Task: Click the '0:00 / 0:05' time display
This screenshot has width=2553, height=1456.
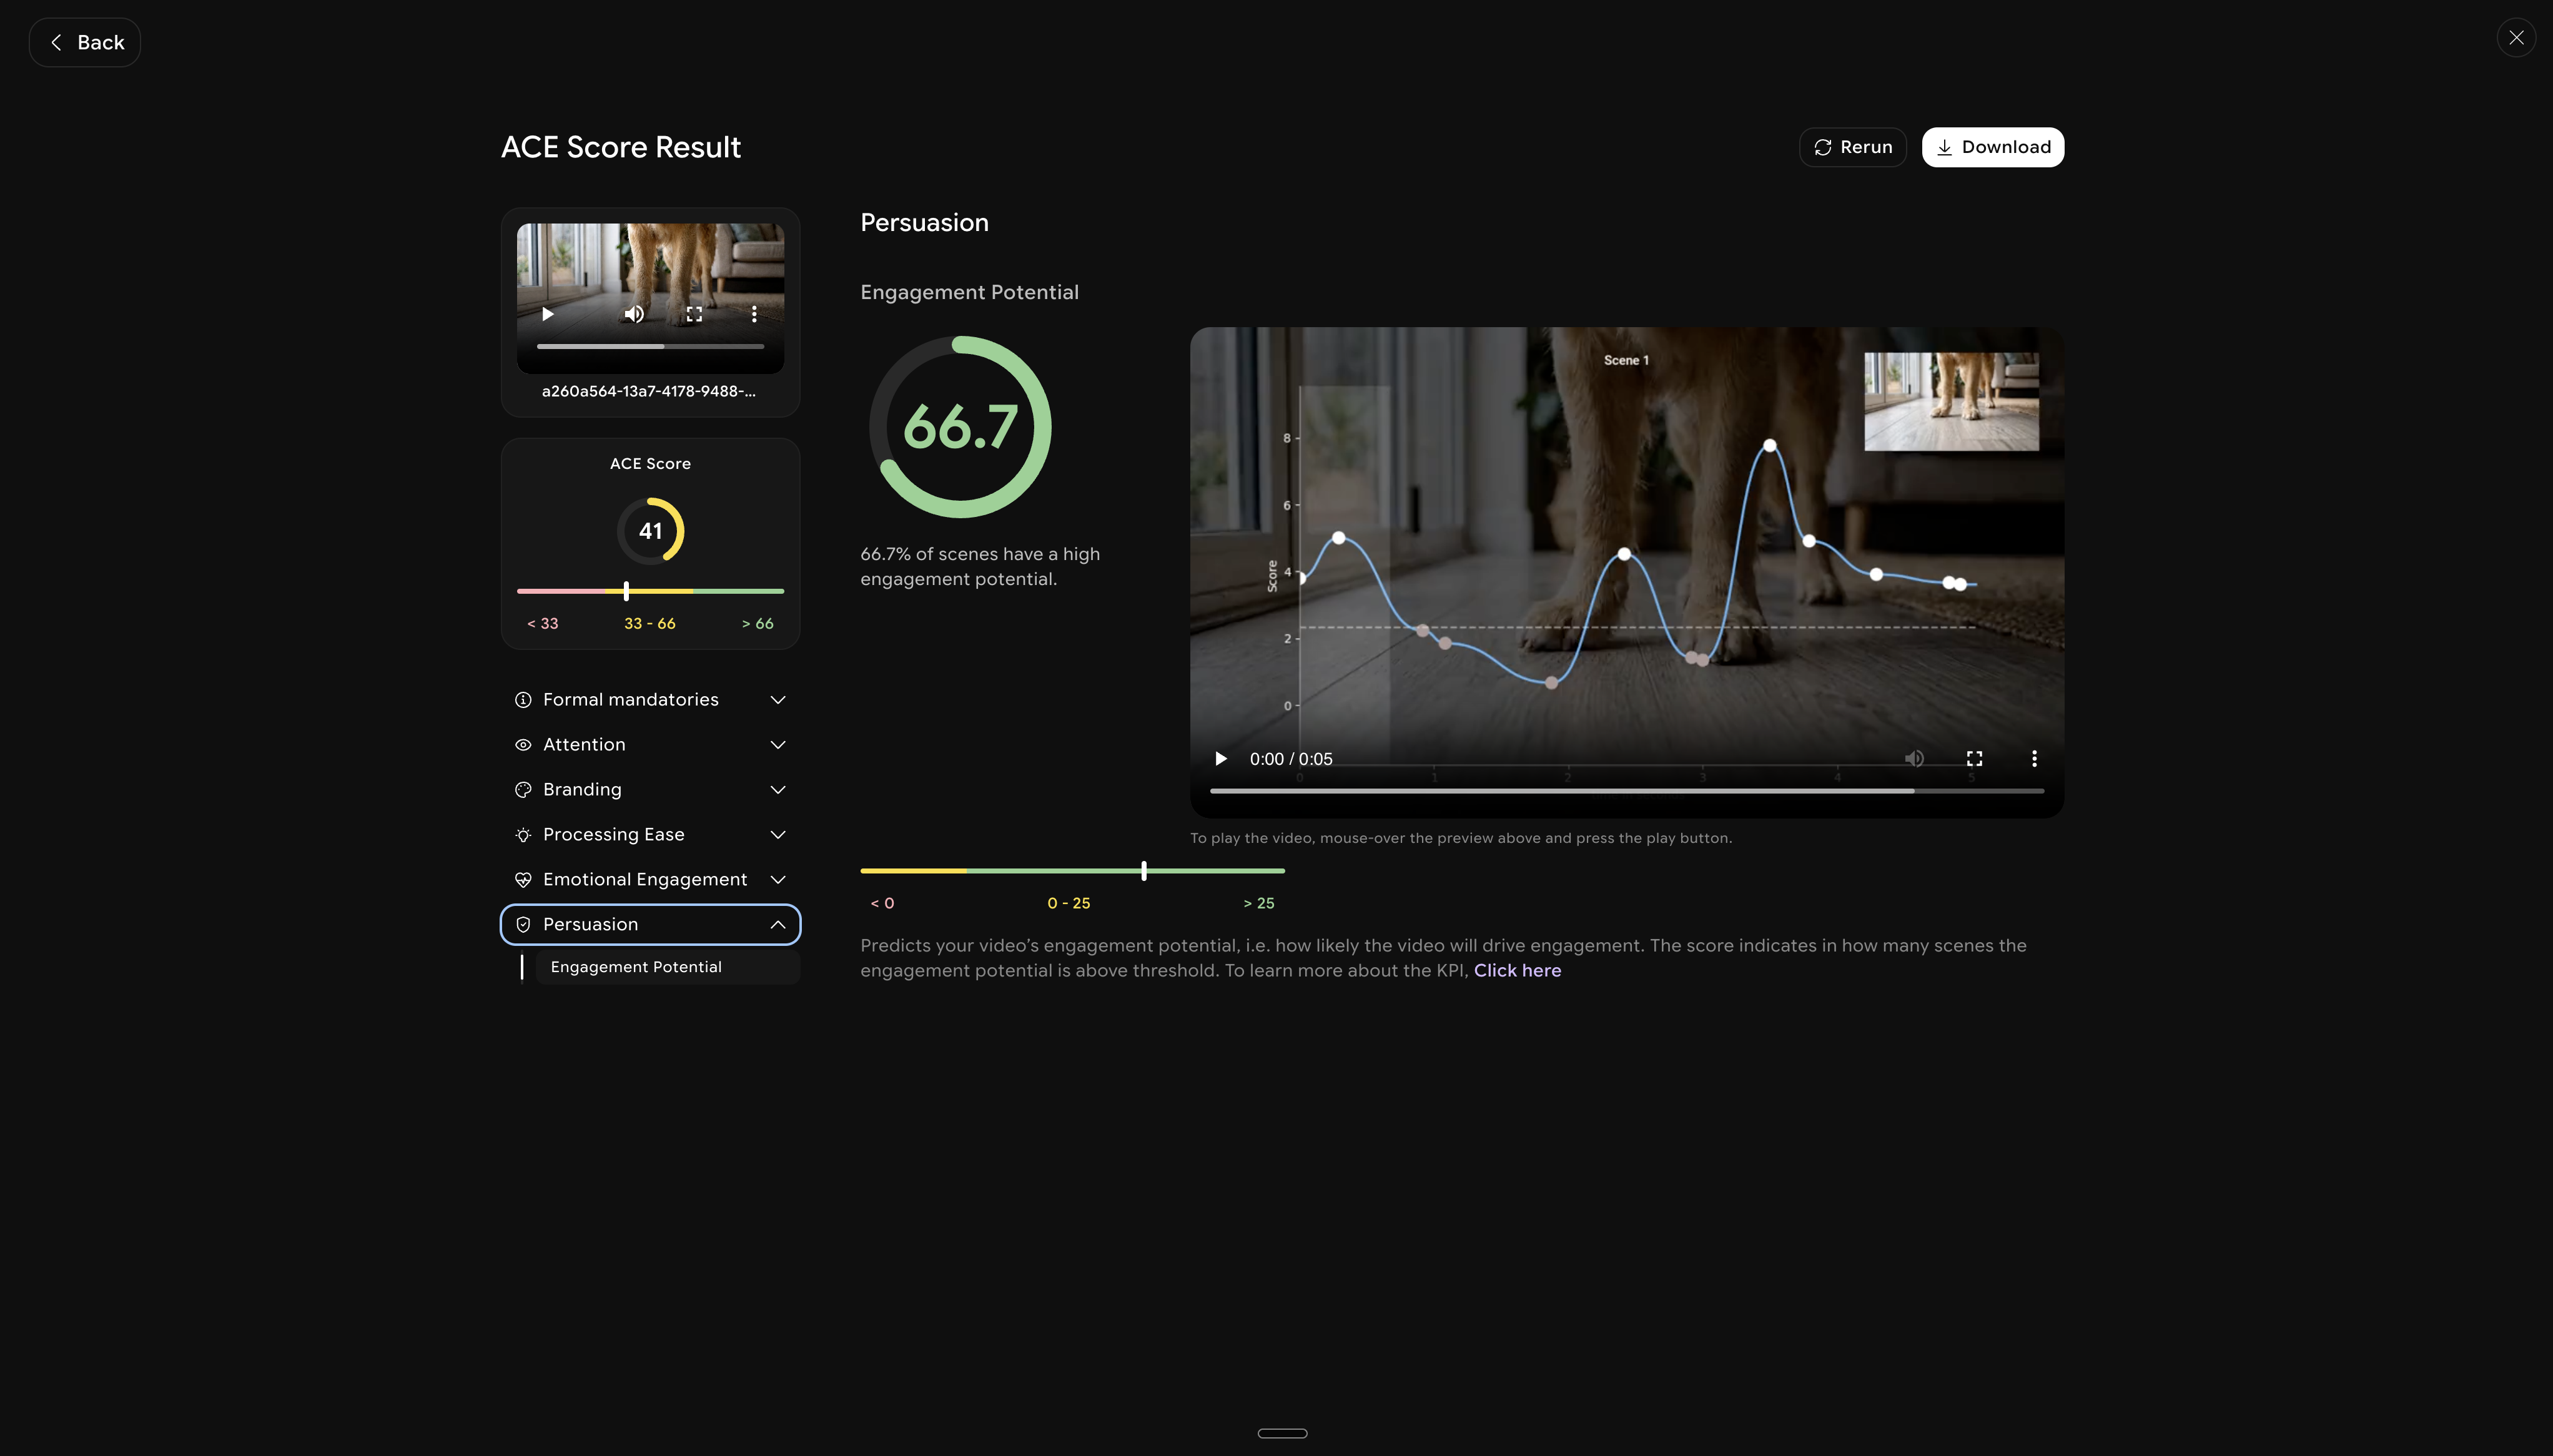Action: [x=1291, y=759]
